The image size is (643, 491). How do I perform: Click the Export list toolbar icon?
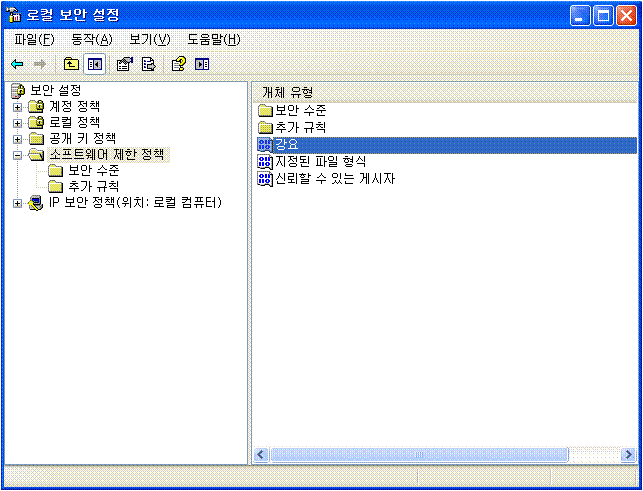click(x=149, y=64)
